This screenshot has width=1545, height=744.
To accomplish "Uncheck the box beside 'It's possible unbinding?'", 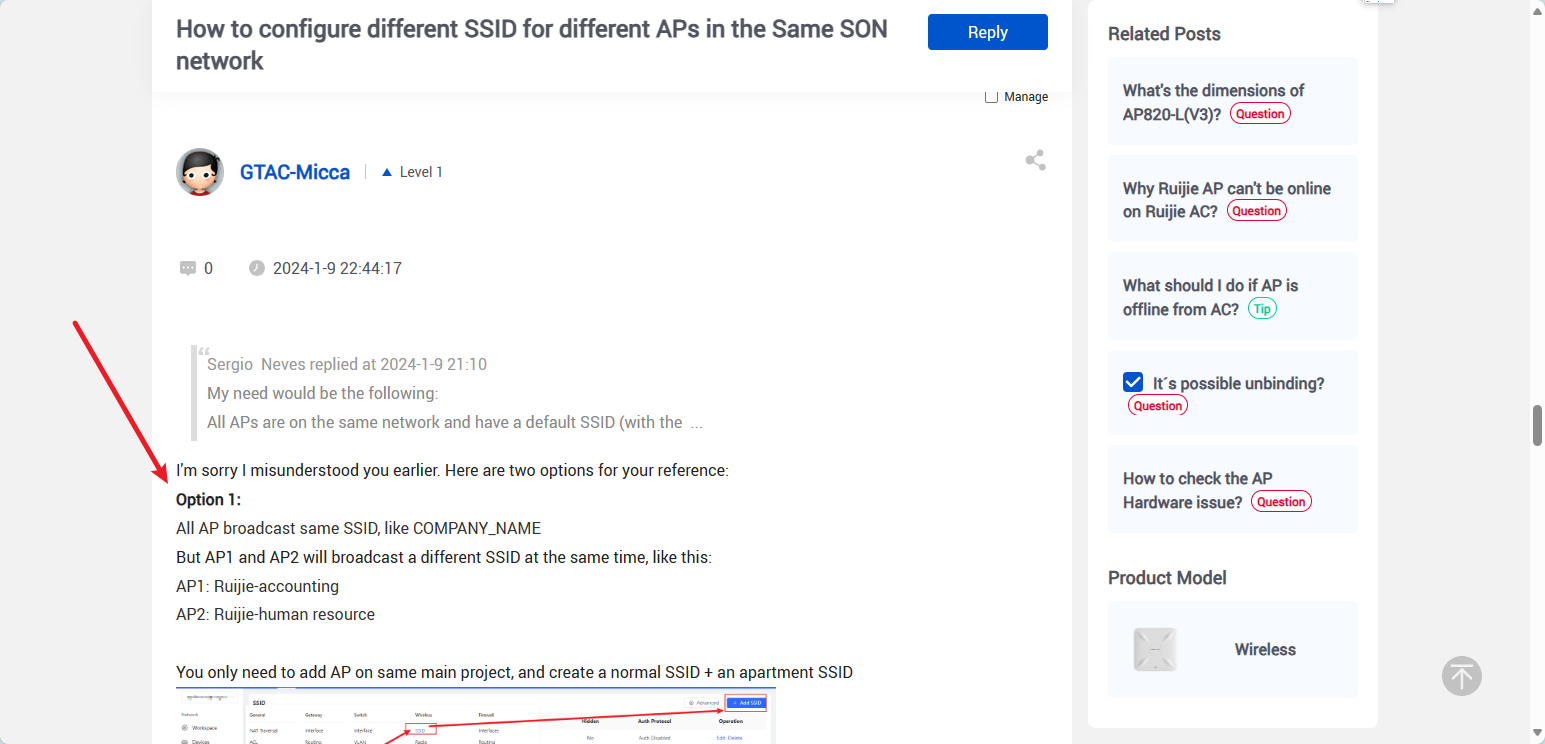I will click(x=1133, y=382).
